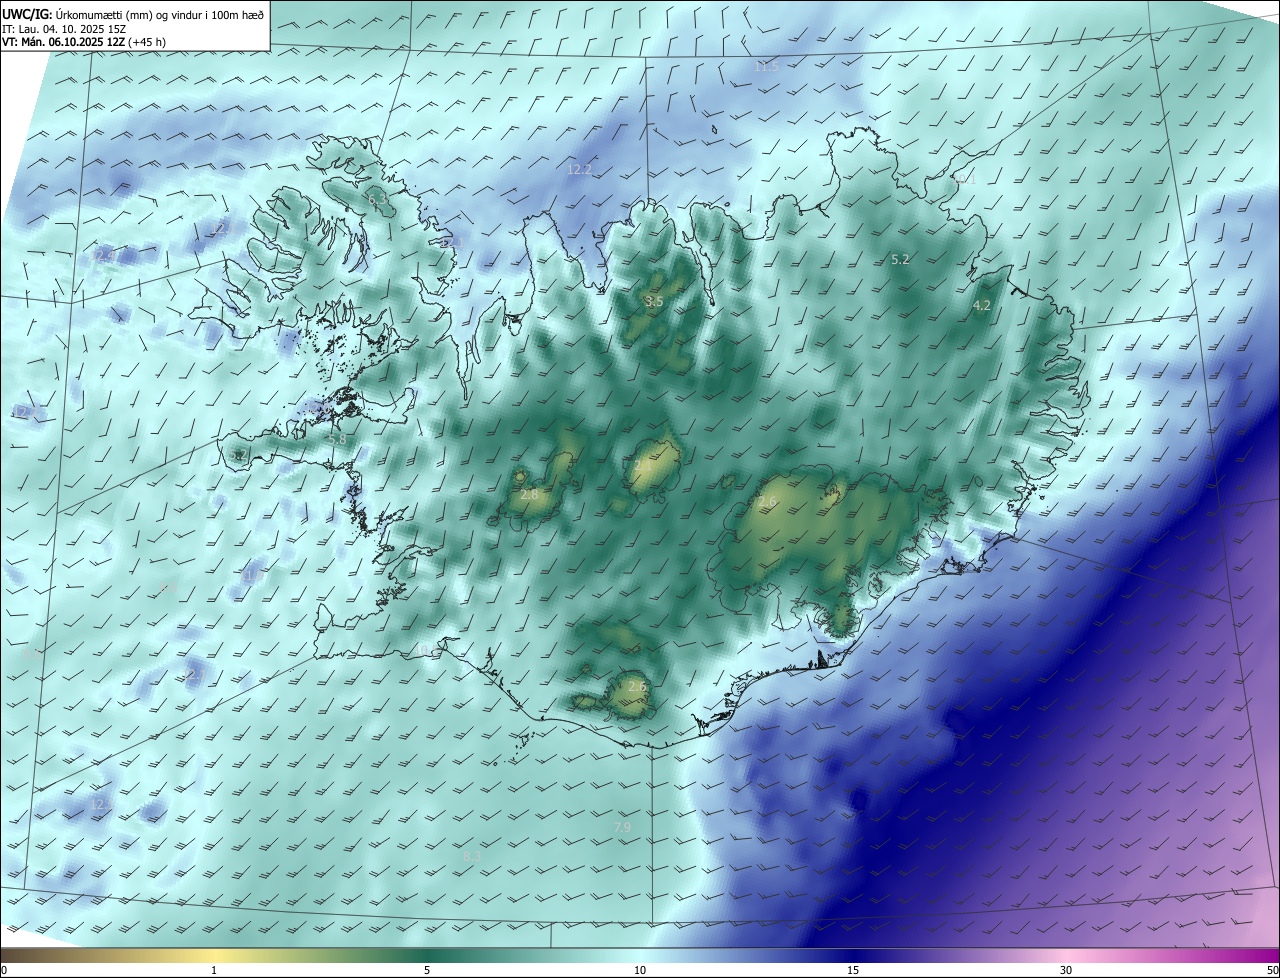This screenshot has width=1280, height=978.
Task: Click the 3.5 value in north Iceland
Action: click(654, 301)
